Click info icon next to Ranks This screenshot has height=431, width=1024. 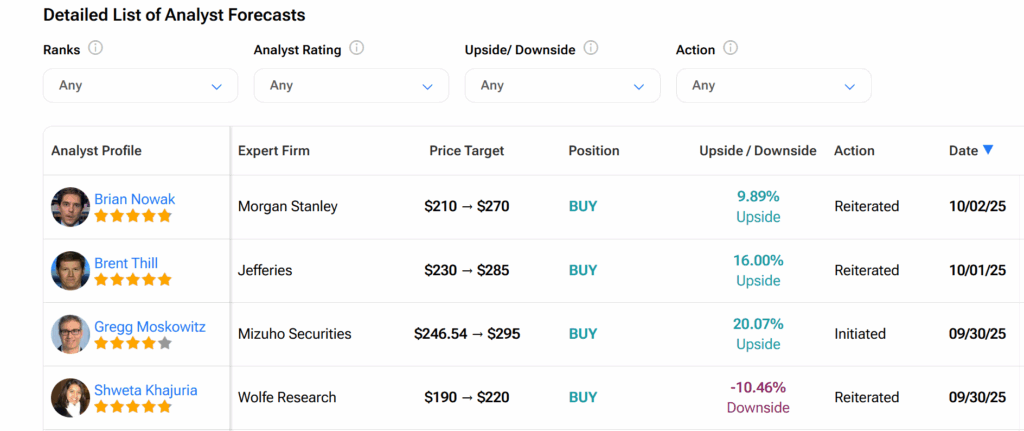click(x=96, y=48)
